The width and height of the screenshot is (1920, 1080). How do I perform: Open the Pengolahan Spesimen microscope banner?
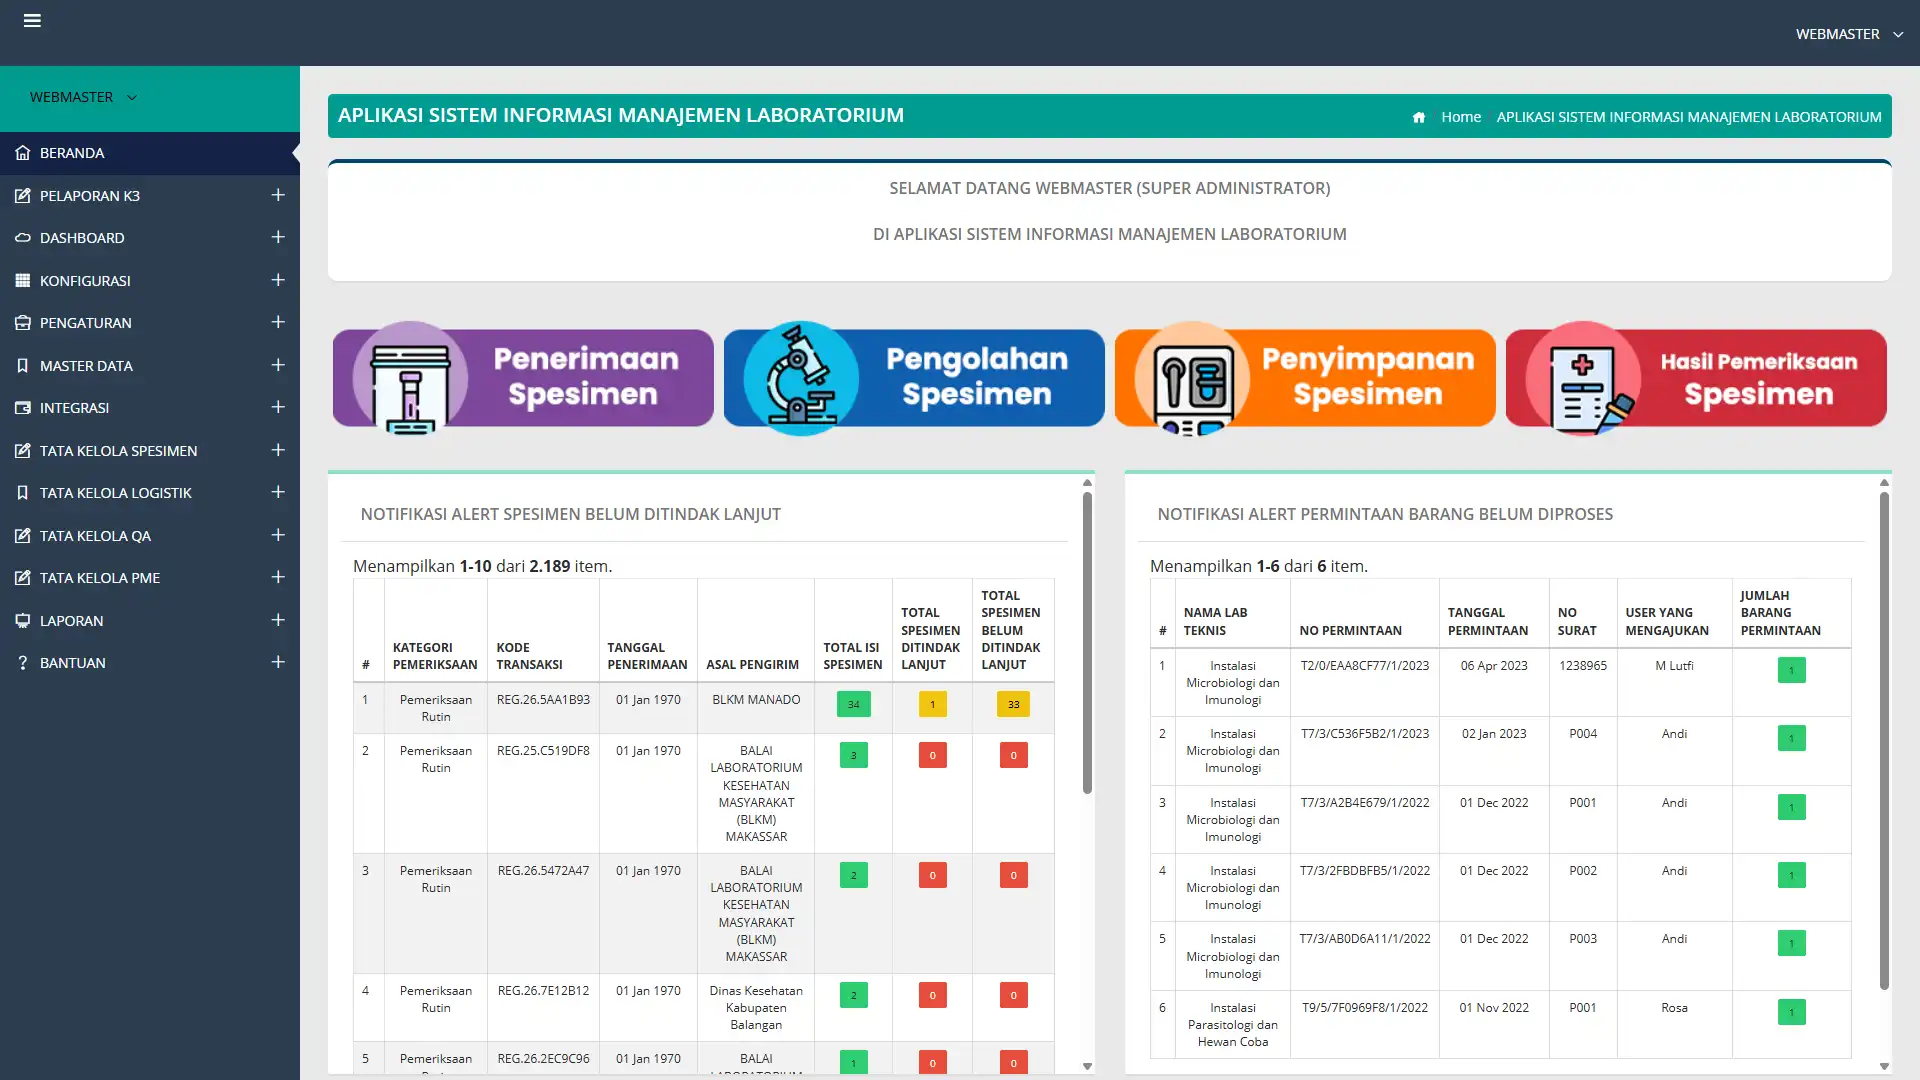tap(914, 378)
